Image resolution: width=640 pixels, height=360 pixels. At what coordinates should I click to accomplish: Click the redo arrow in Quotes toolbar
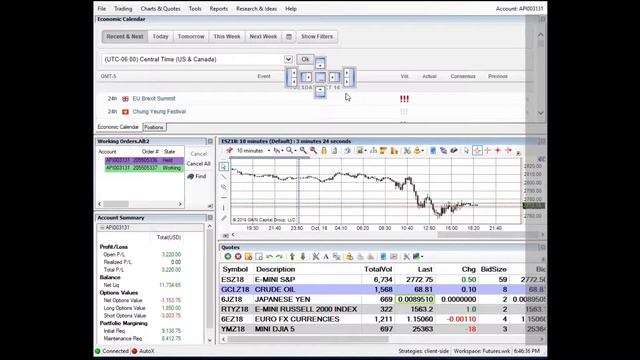(280, 256)
